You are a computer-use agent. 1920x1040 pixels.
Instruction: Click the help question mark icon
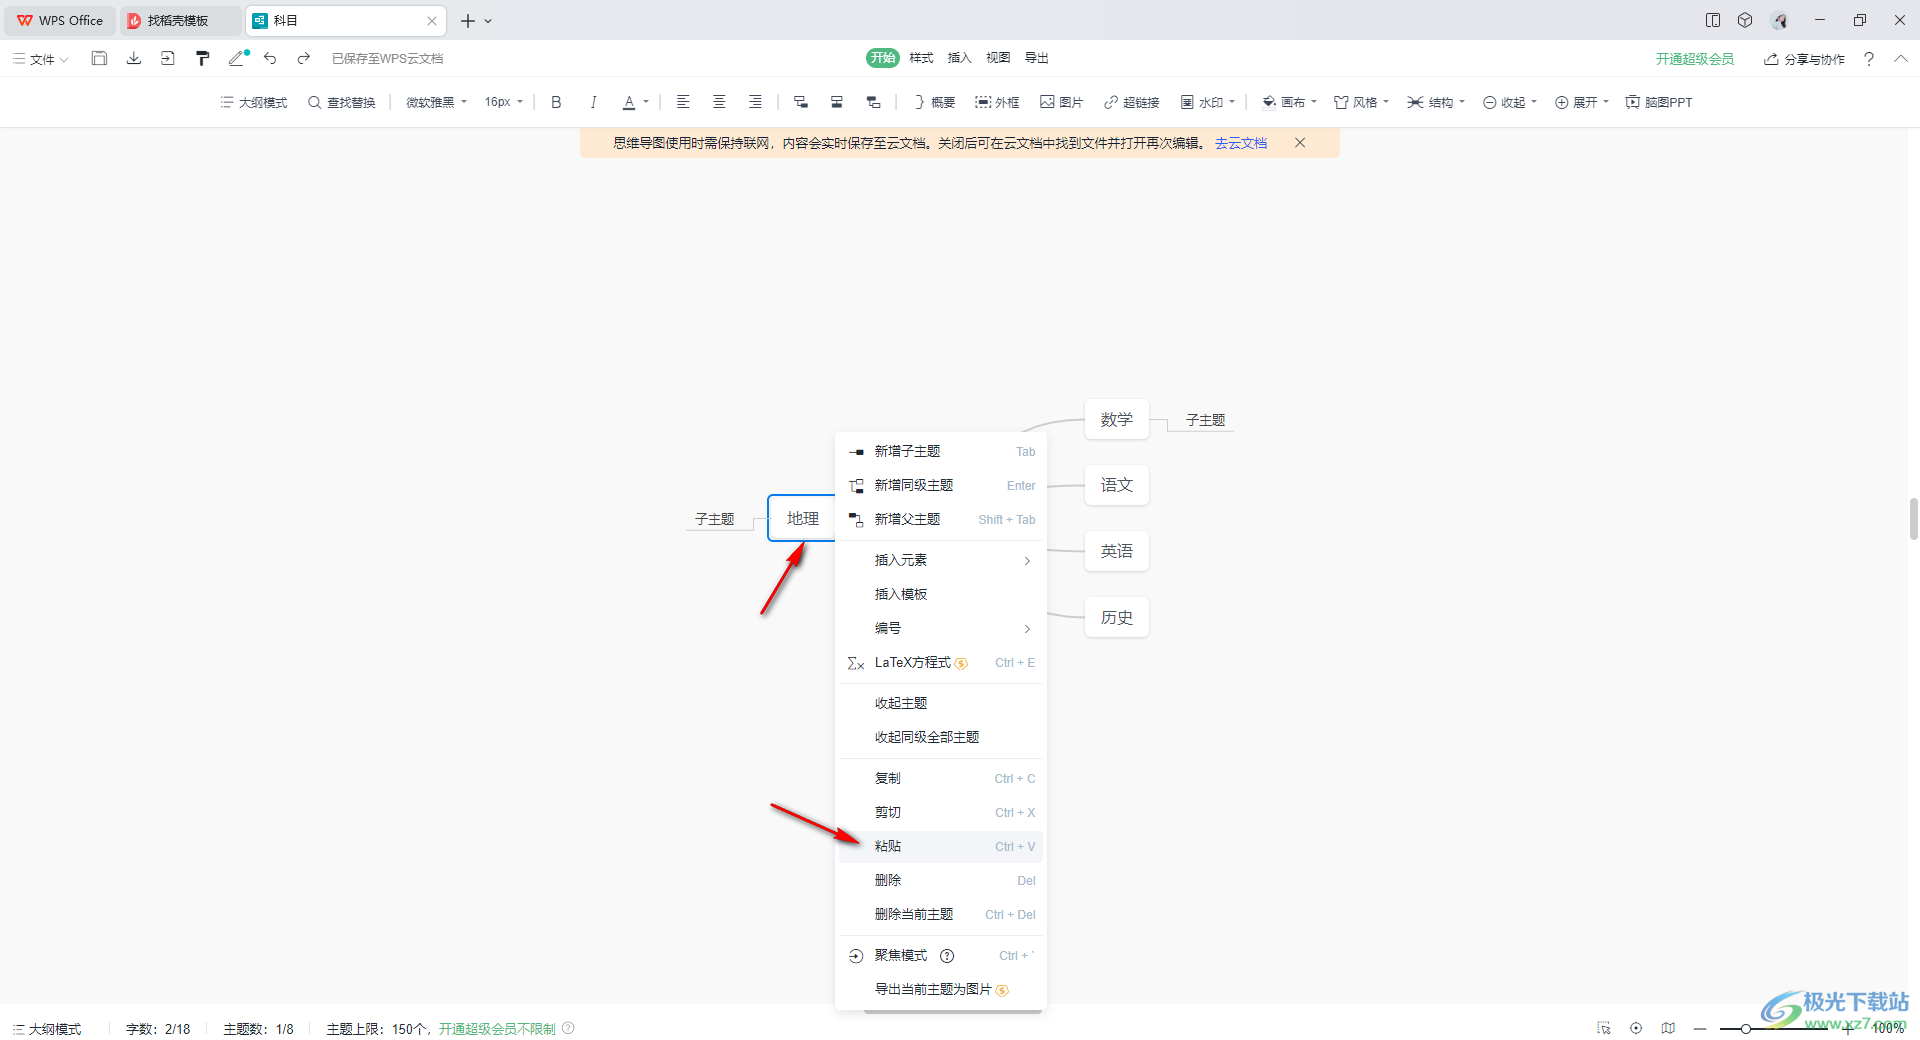1869,59
